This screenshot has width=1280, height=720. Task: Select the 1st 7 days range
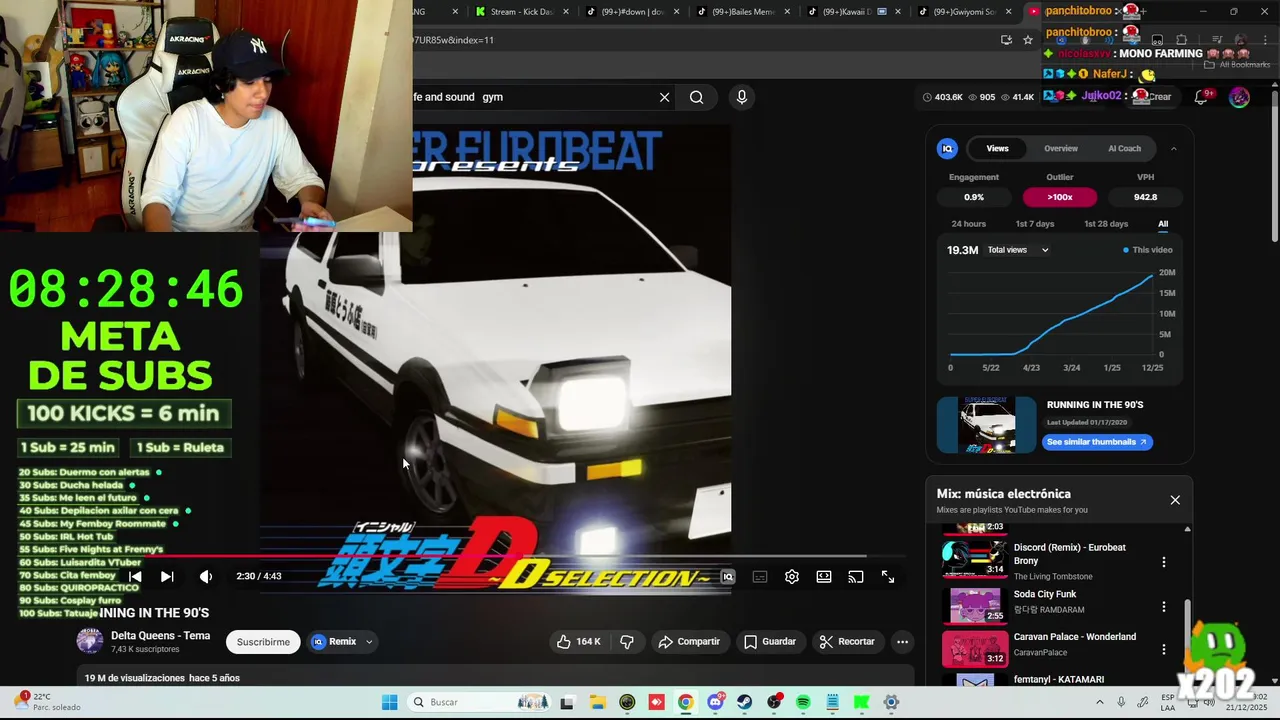coord(1035,224)
